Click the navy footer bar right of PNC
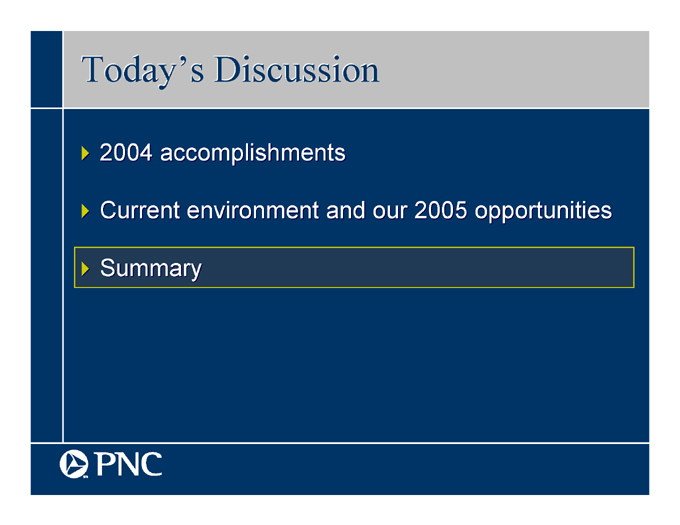Image resolution: width=680 pixels, height=525 pixels. [x=405, y=470]
